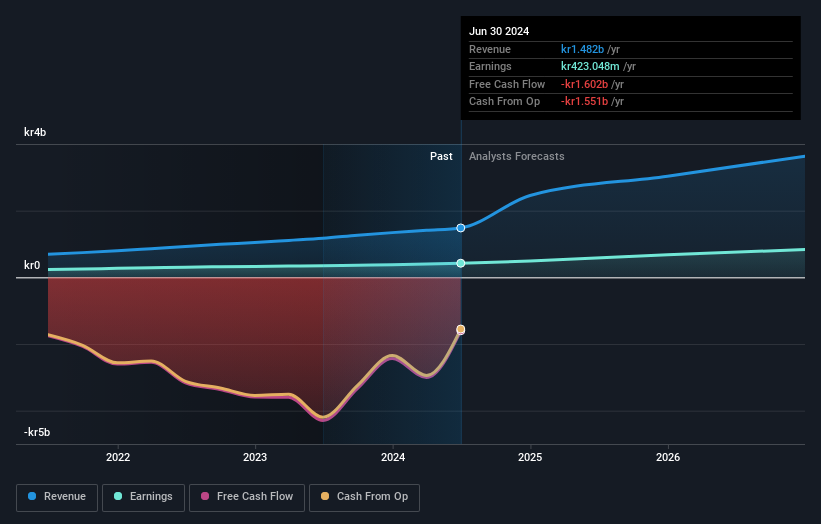The image size is (821, 524).
Task: Click the 2024 x-axis label
Action: tap(393, 457)
